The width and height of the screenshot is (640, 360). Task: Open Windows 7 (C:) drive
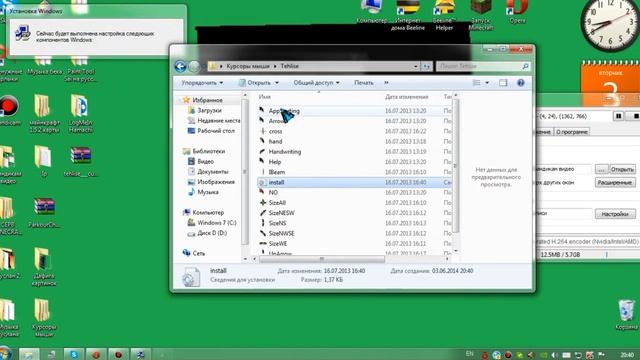[x=217, y=222]
